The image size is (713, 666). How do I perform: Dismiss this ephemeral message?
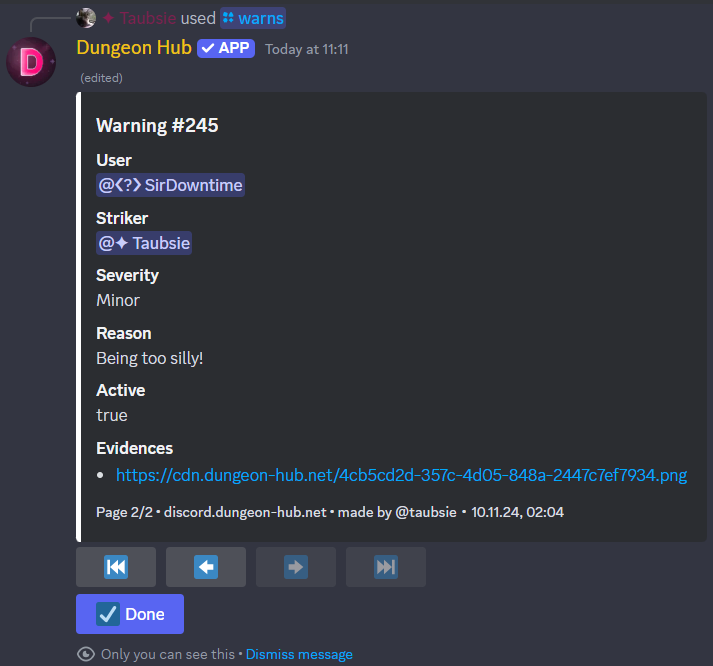(299, 654)
